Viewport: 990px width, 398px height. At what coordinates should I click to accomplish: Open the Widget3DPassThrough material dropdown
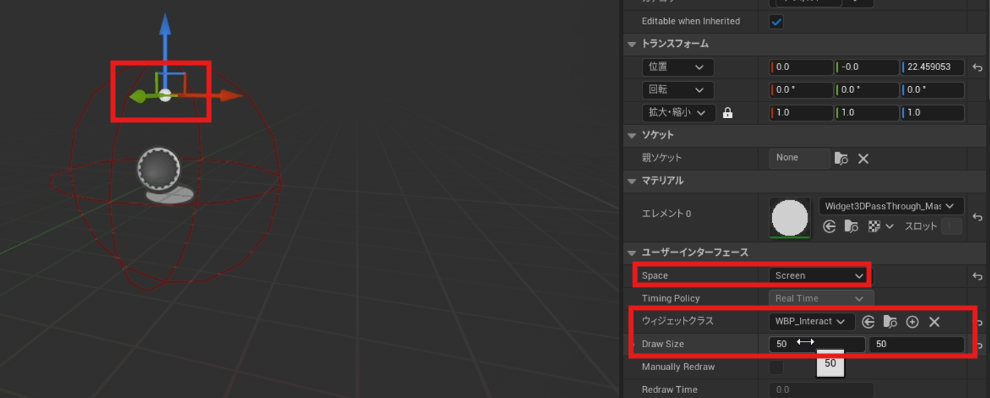891,206
